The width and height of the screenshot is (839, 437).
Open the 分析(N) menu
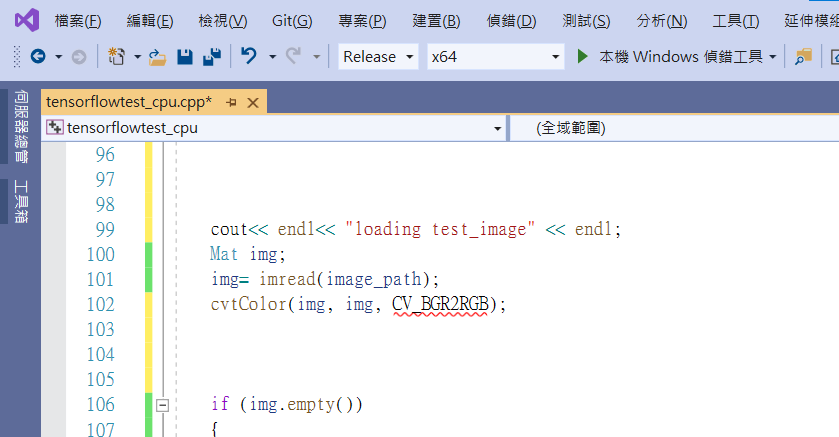662,21
